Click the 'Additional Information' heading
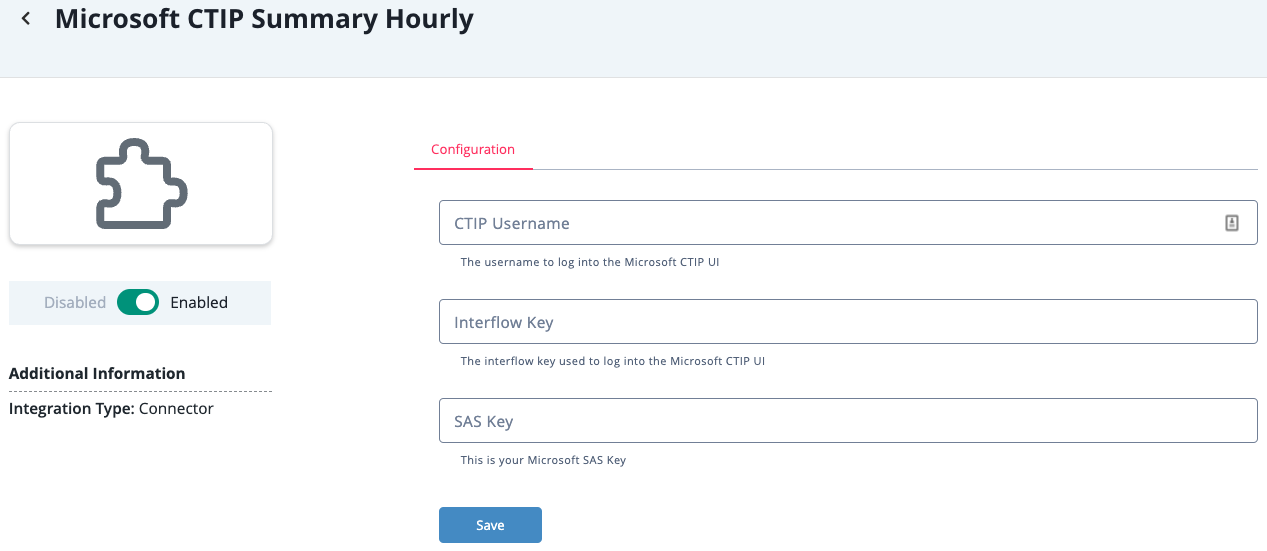Screen dimensions: 1267x551 tap(97, 373)
